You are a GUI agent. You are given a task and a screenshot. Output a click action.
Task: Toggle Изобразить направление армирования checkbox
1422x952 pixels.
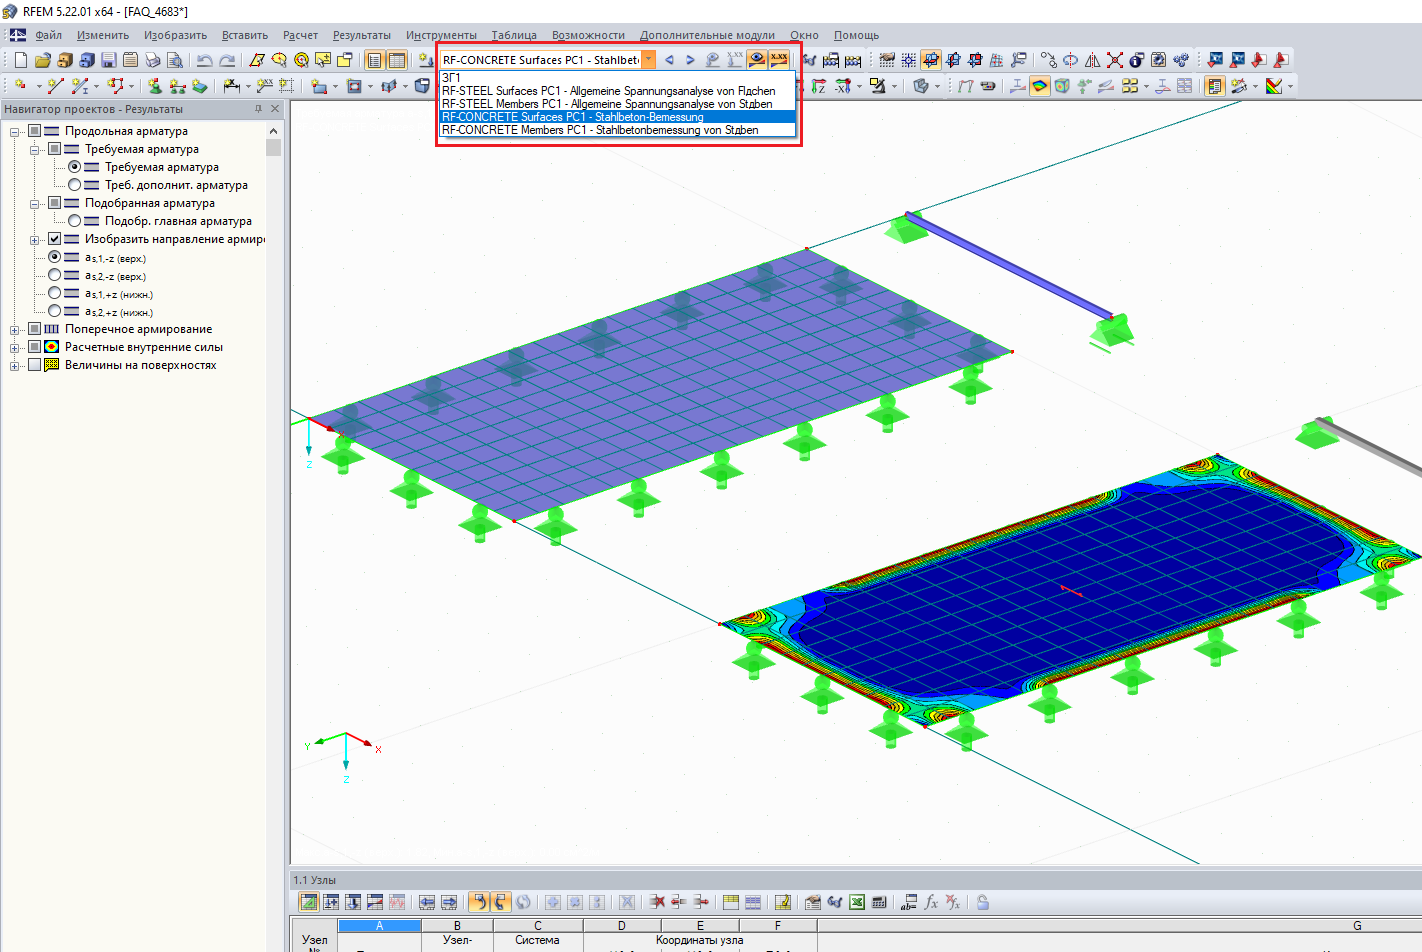click(x=55, y=239)
